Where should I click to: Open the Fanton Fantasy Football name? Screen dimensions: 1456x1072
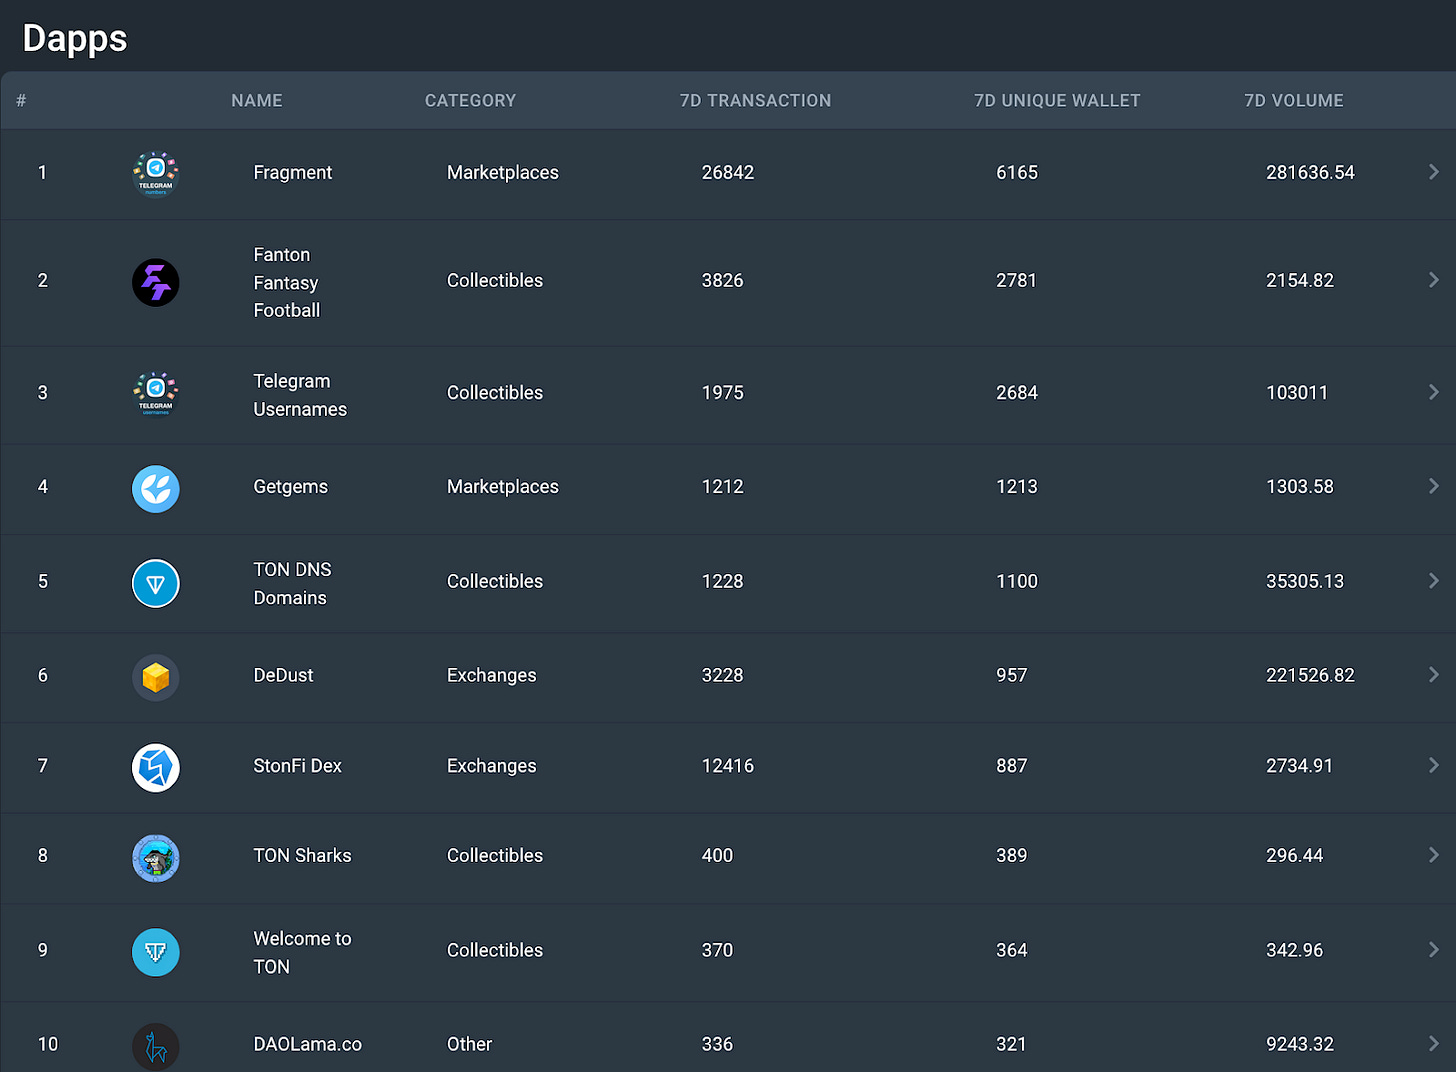[x=287, y=282]
